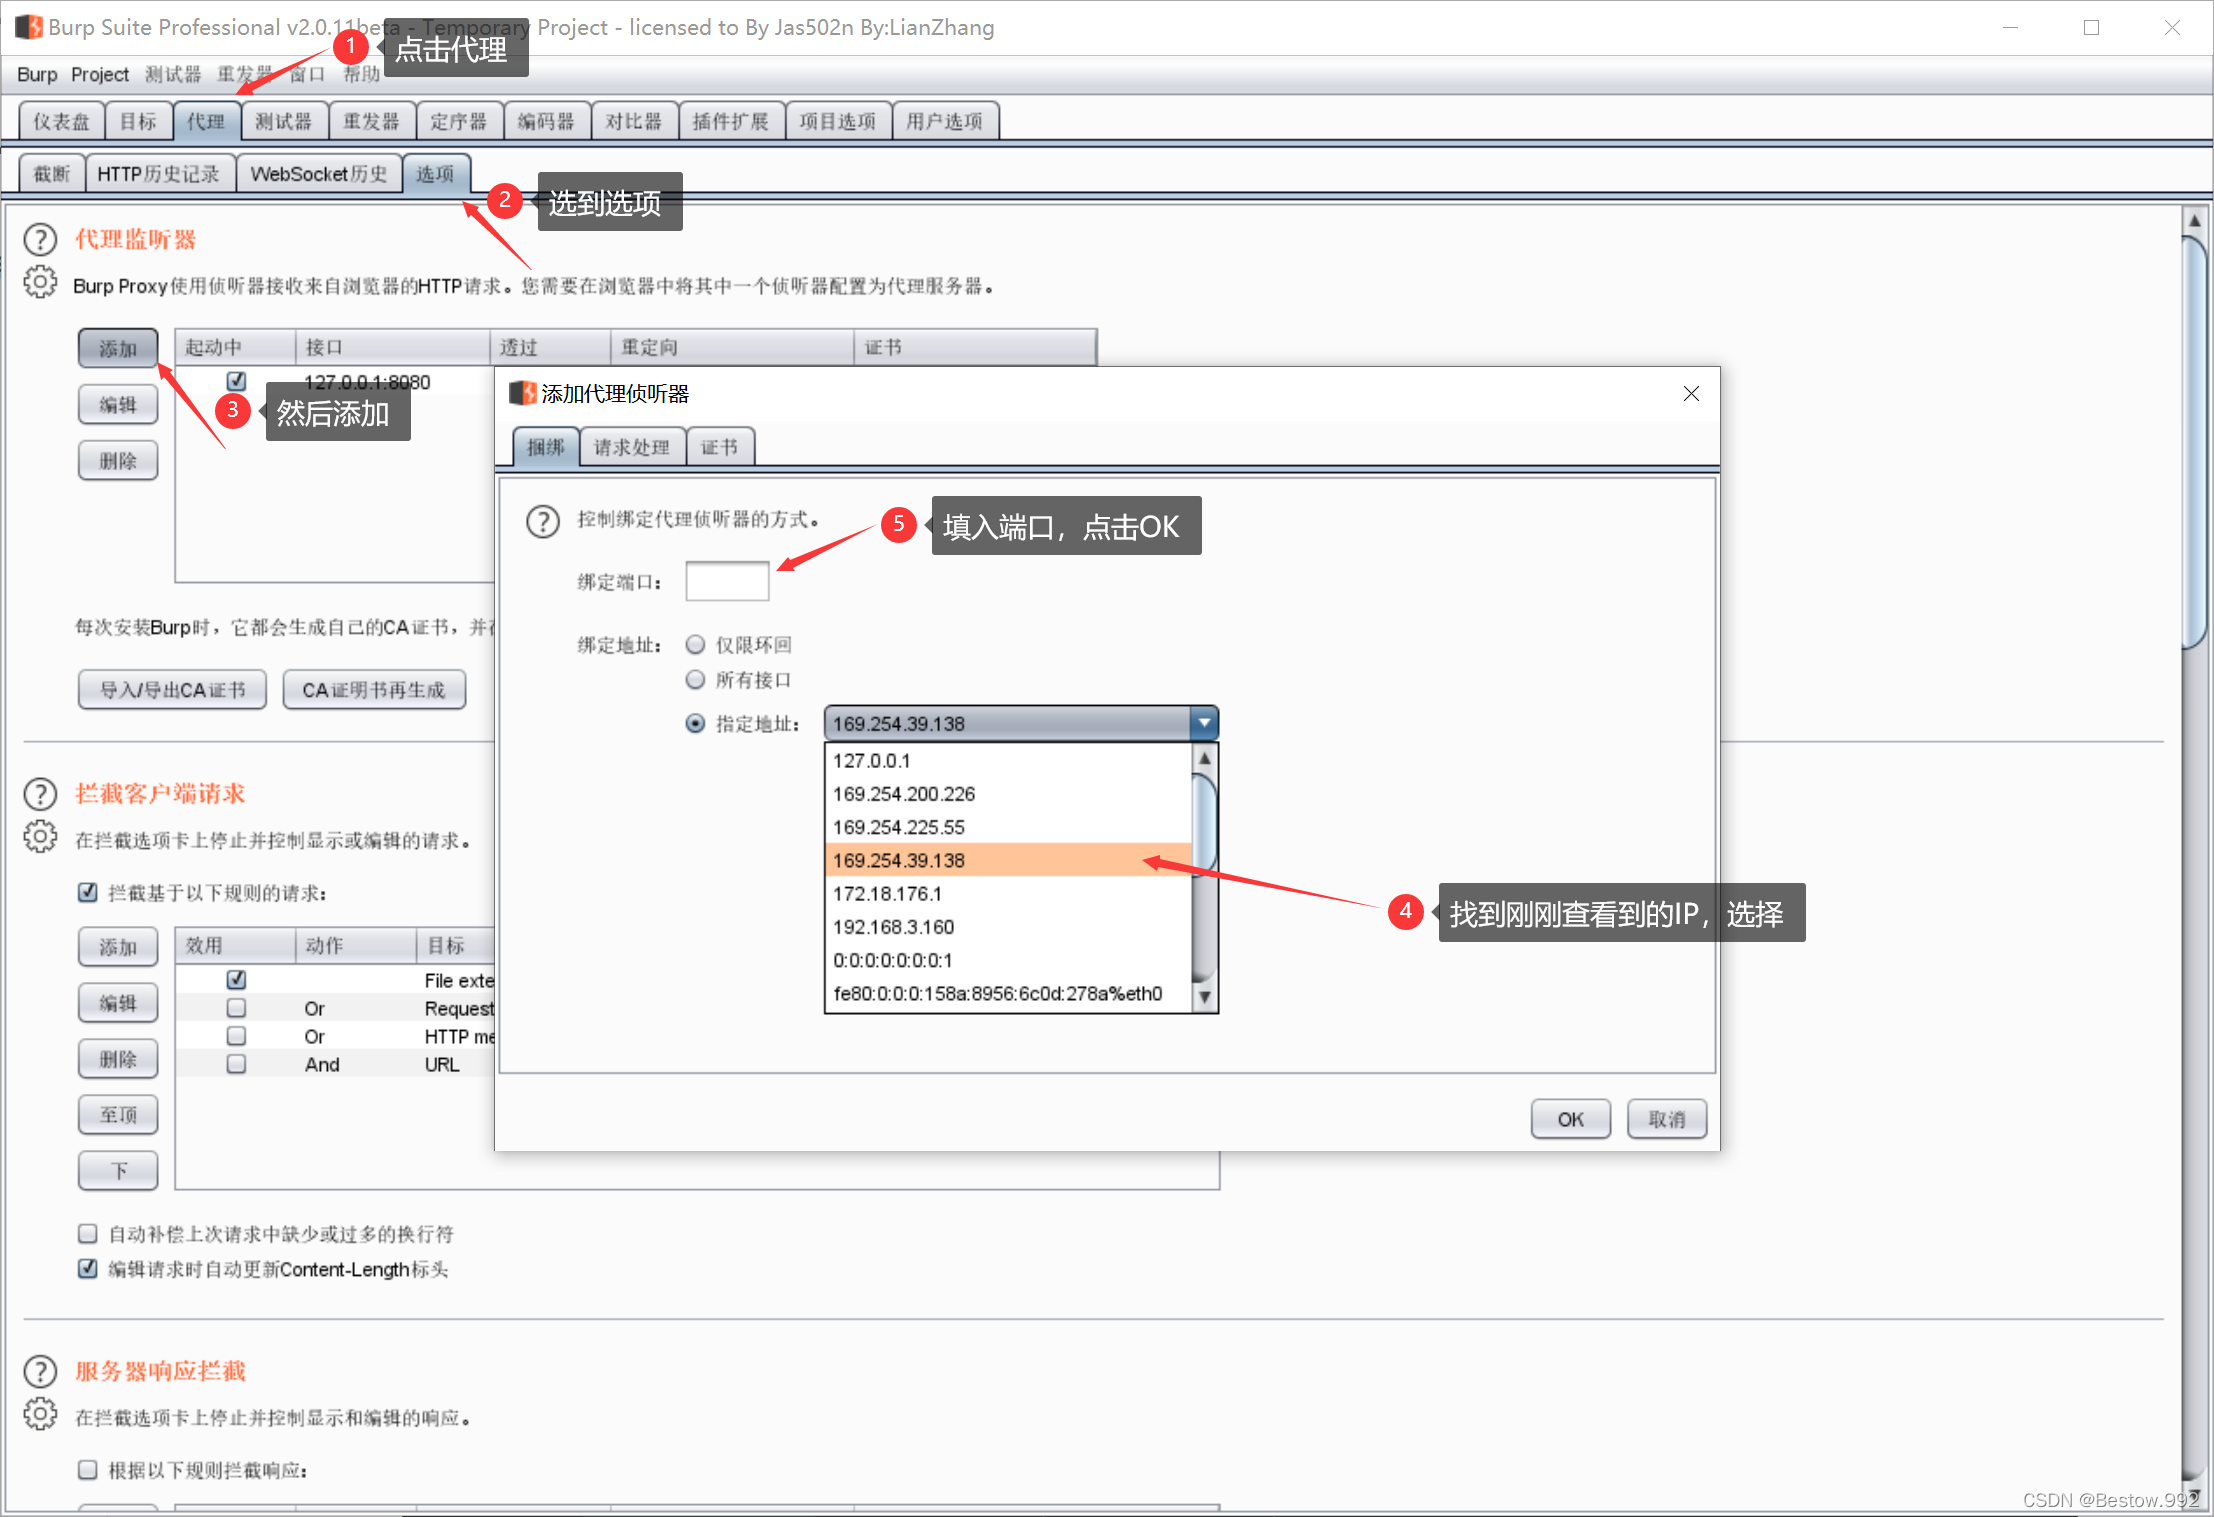Click 导入/导出CA证书 button
2214x1517 pixels.
(x=172, y=690)
